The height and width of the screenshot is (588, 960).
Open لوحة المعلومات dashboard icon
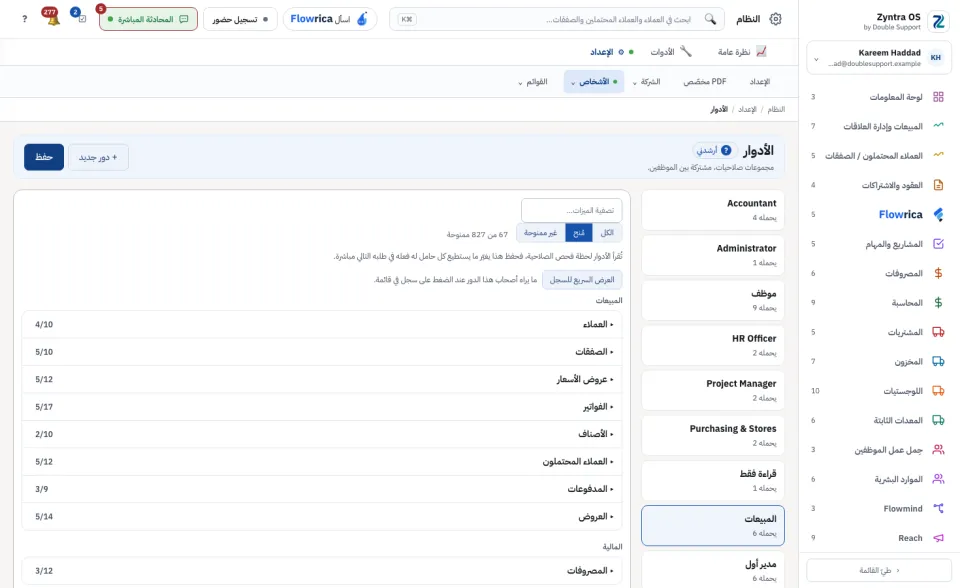click(x=938, y=97)
